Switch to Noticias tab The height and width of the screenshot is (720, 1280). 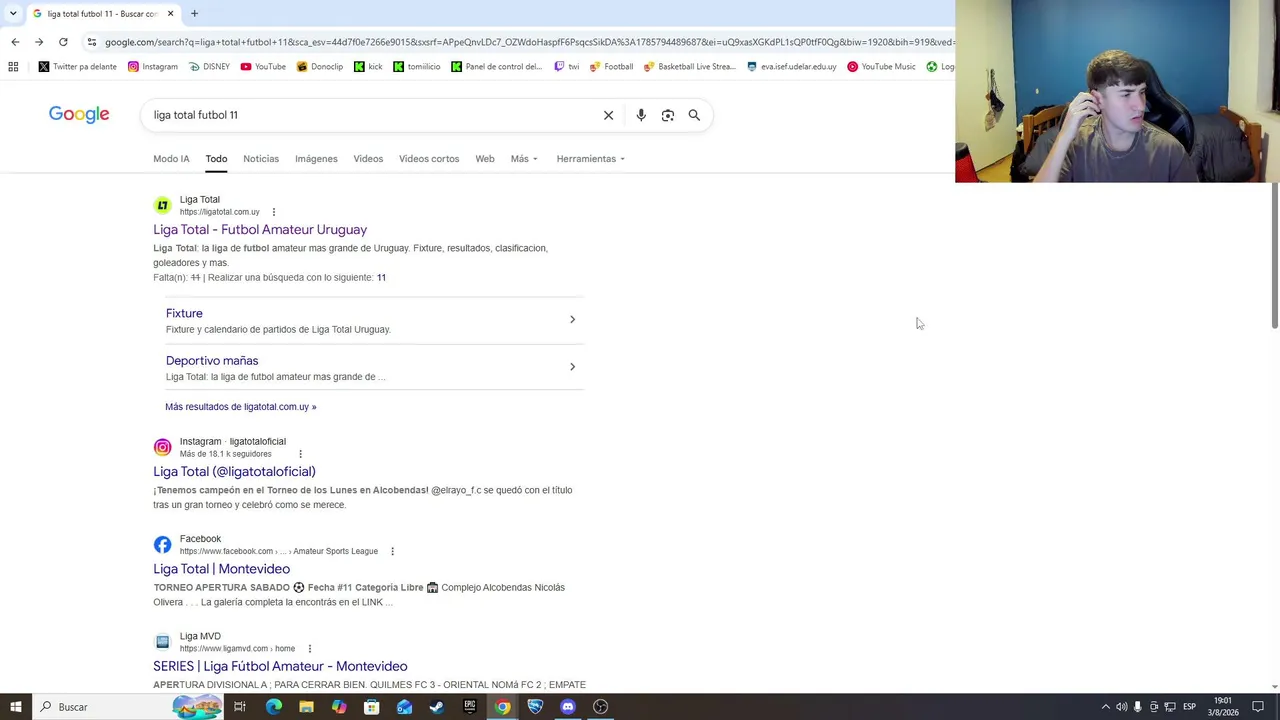(x=261, y=159)
